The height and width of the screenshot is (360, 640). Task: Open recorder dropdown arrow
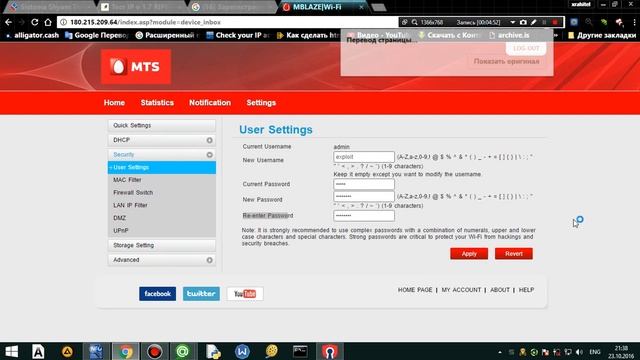[x=513, y=22]
